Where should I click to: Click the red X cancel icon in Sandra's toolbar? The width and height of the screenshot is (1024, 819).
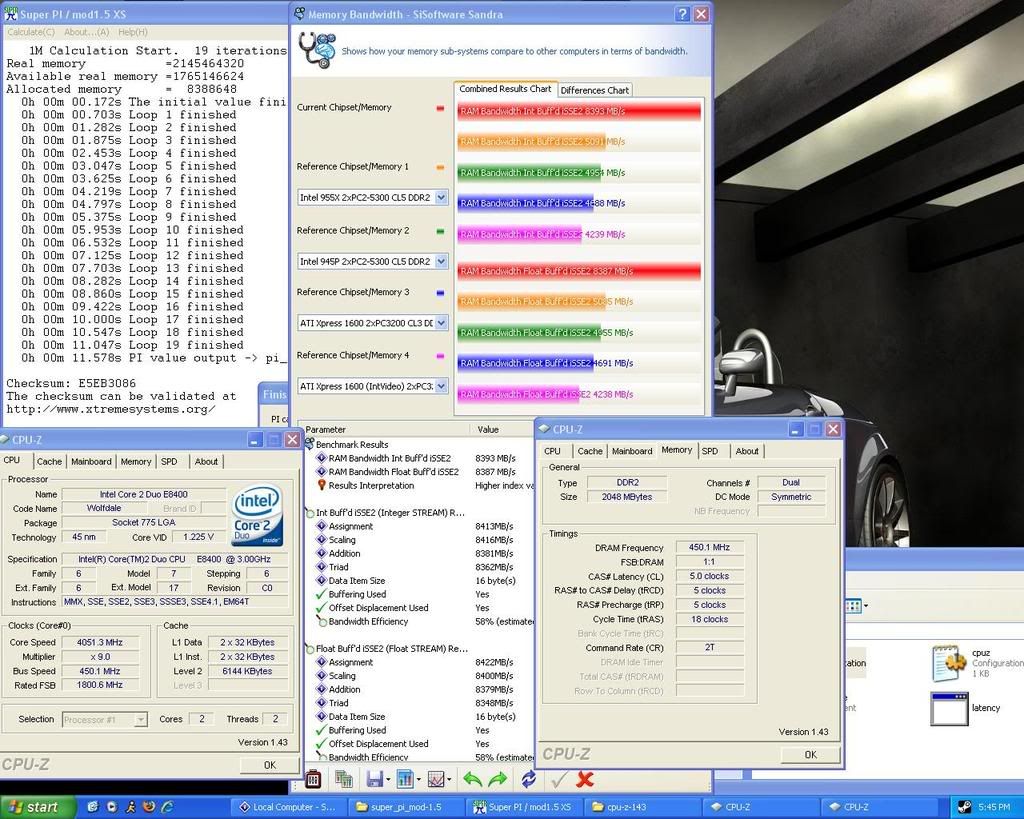coord(585,779)
